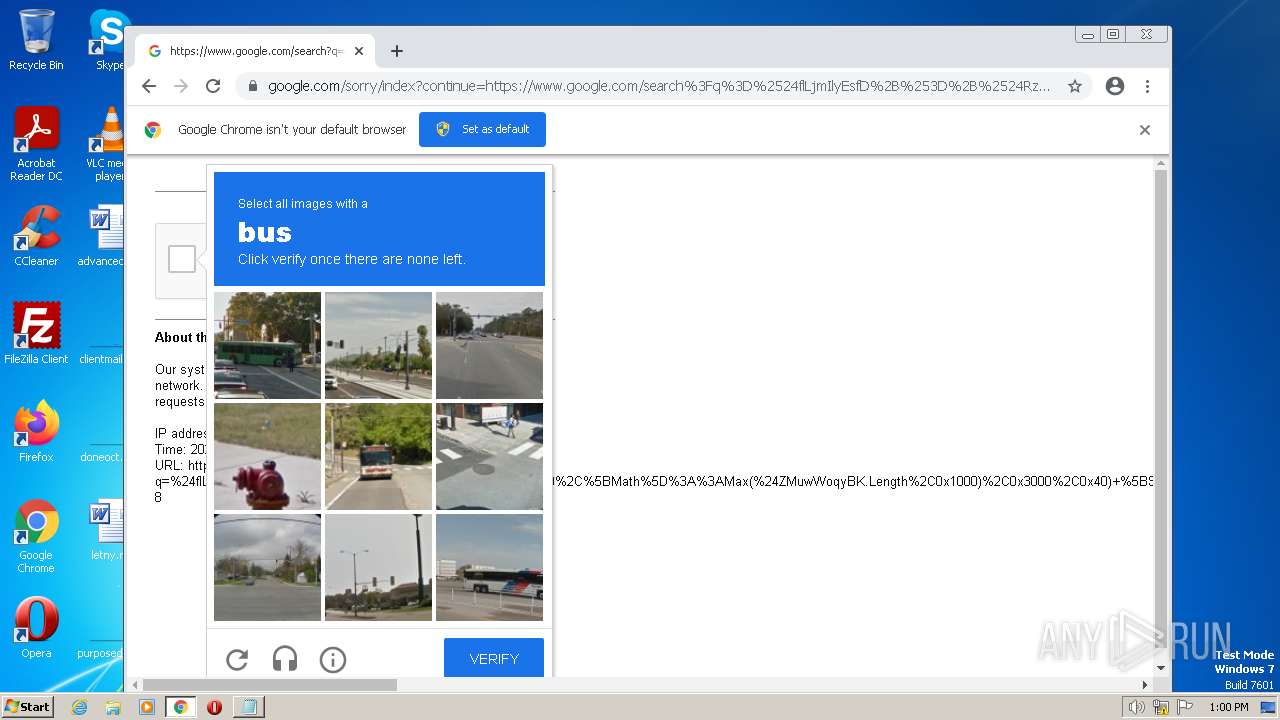The width and height of the screenshot is (1280, 720).
Task: Open Chrome three-dot menu
Action: [1147, 86]
